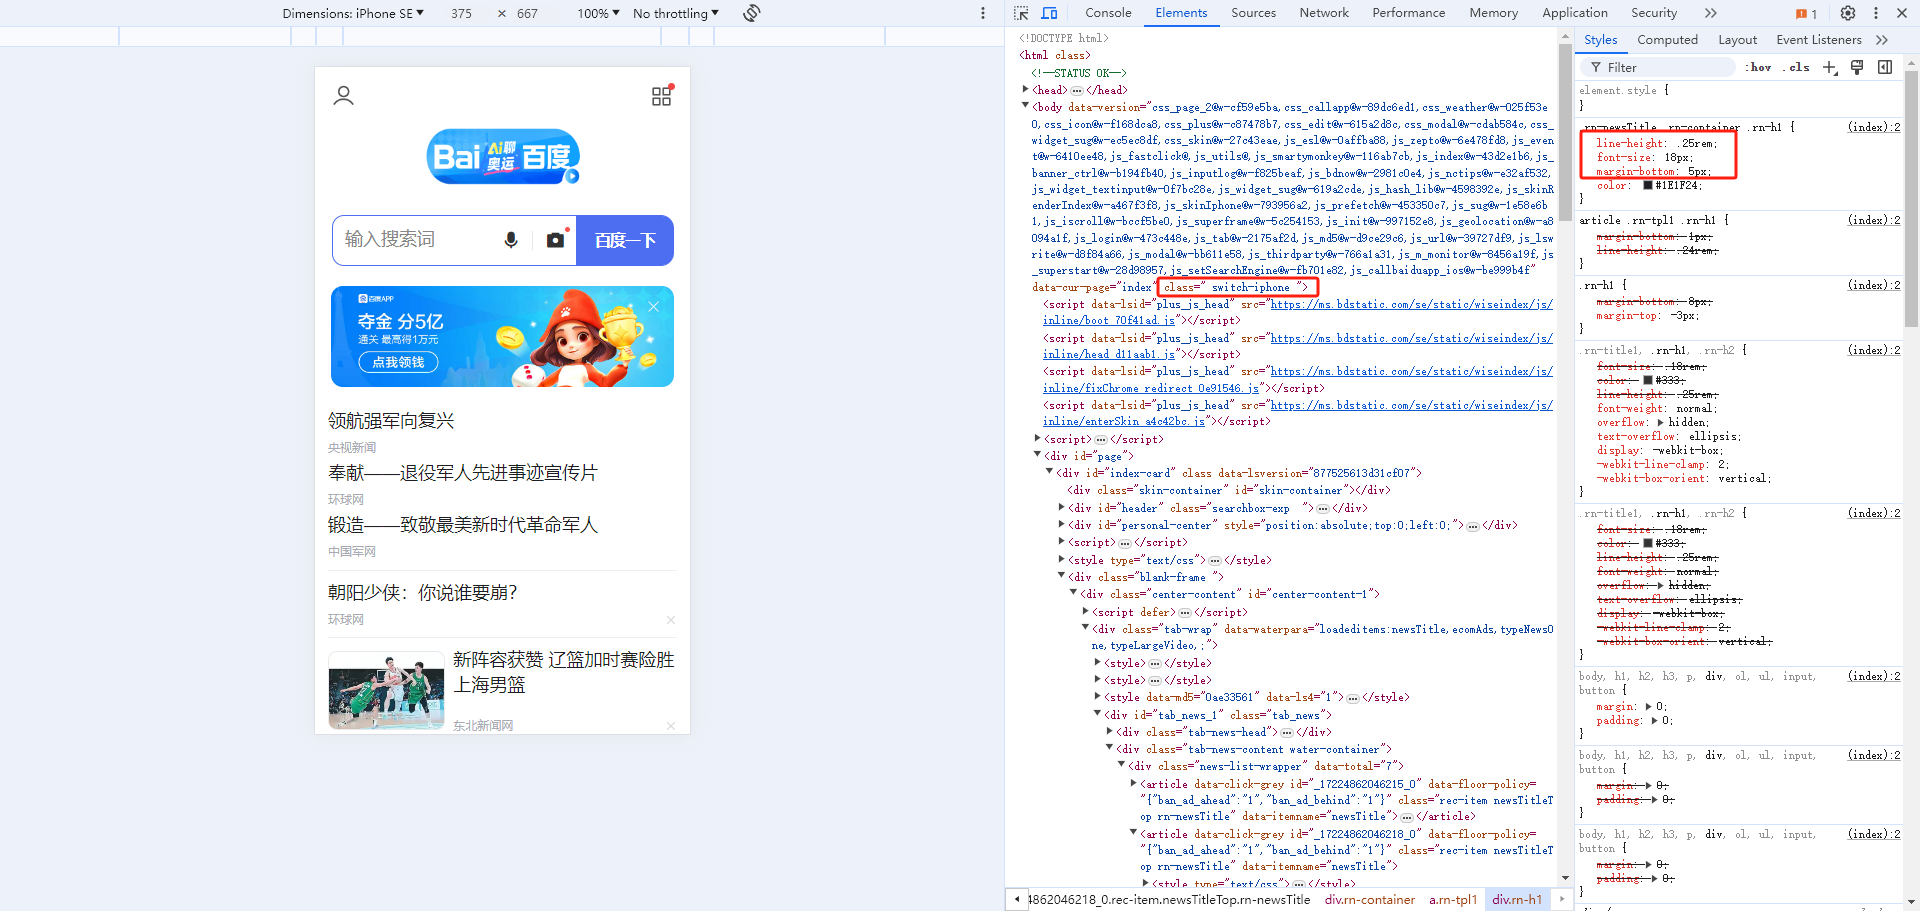The height and width of the screenshot is (911, 1920).
Task: Expand the div id="header" node
Action: (1061, 508)
